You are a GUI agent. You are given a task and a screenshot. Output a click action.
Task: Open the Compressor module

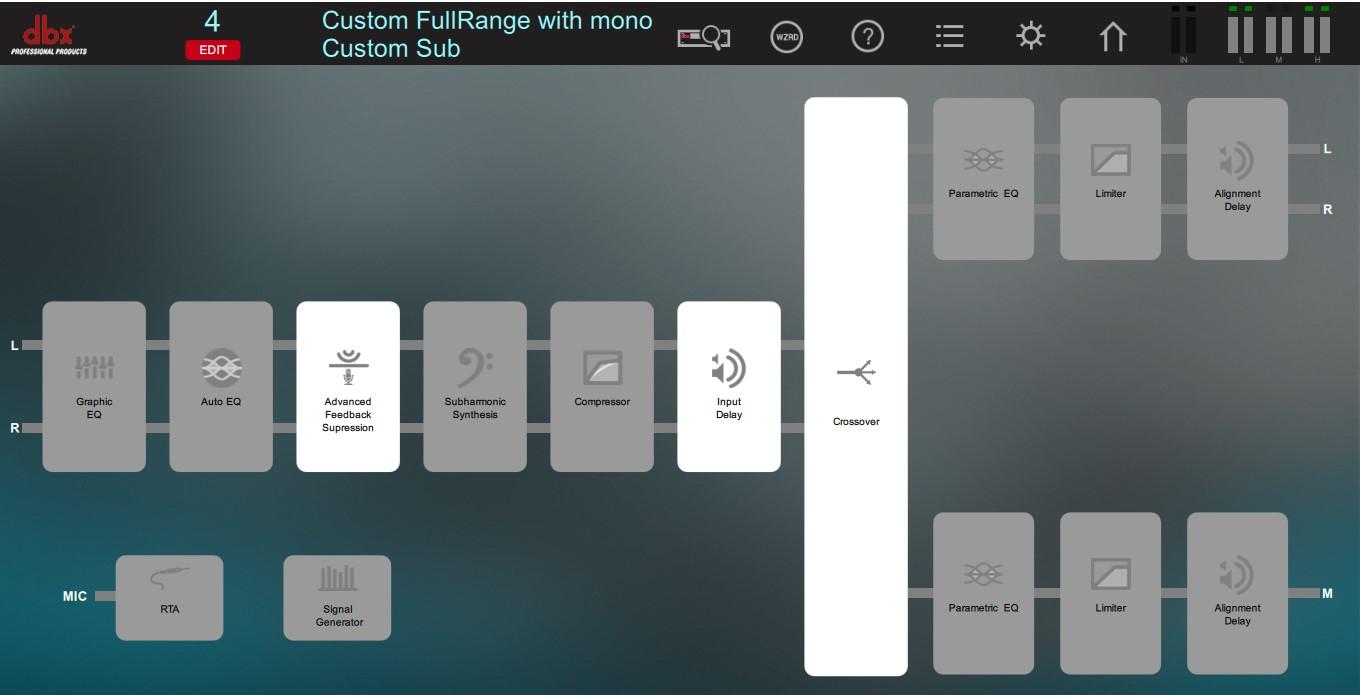[602, 386]
